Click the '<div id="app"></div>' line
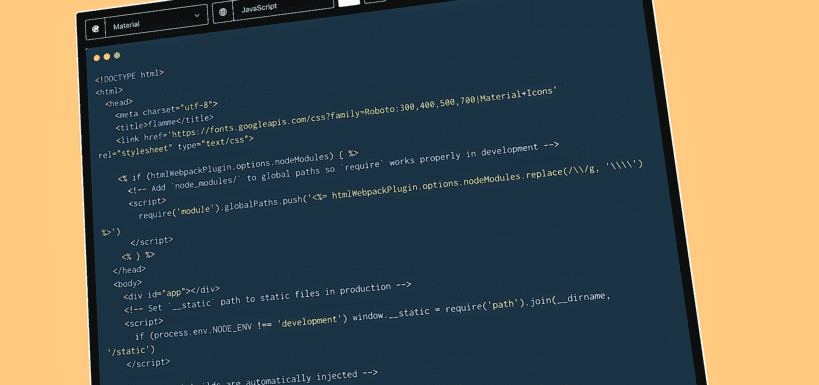The image size is (819, 385). (171, 293)
